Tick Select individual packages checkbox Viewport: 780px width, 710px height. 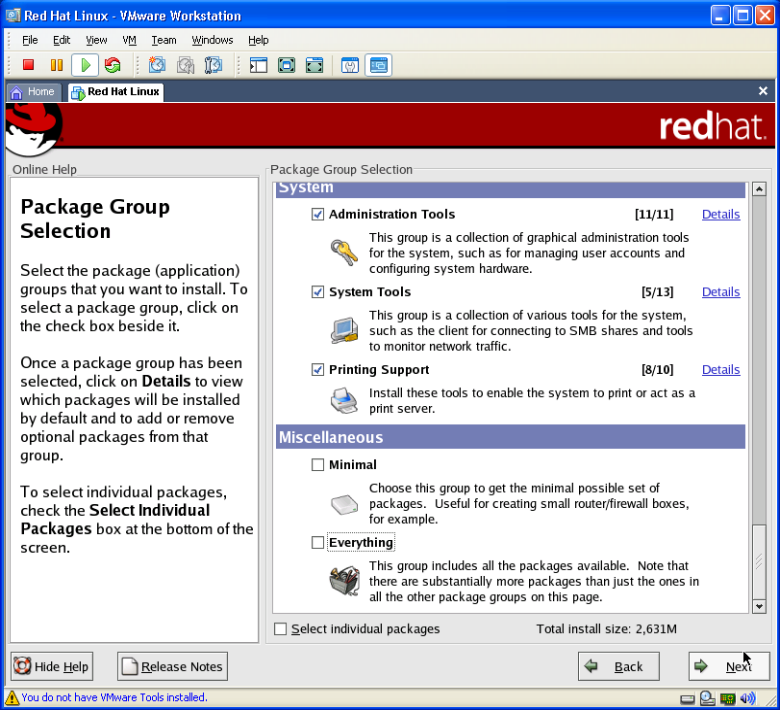[x=281, y=629]
